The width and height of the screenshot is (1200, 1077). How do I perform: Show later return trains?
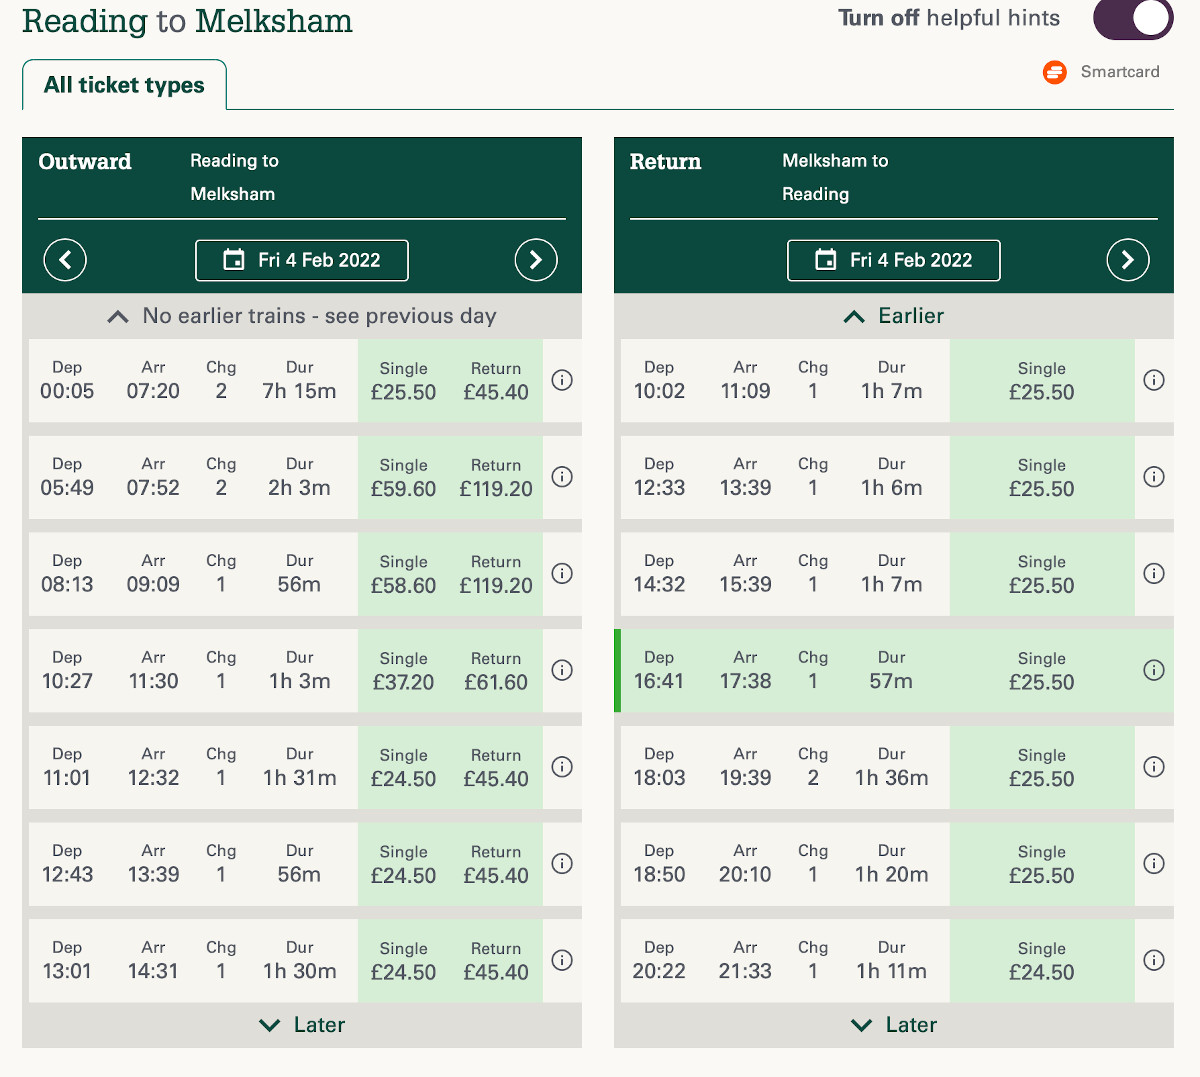[x=894, y=1025]
